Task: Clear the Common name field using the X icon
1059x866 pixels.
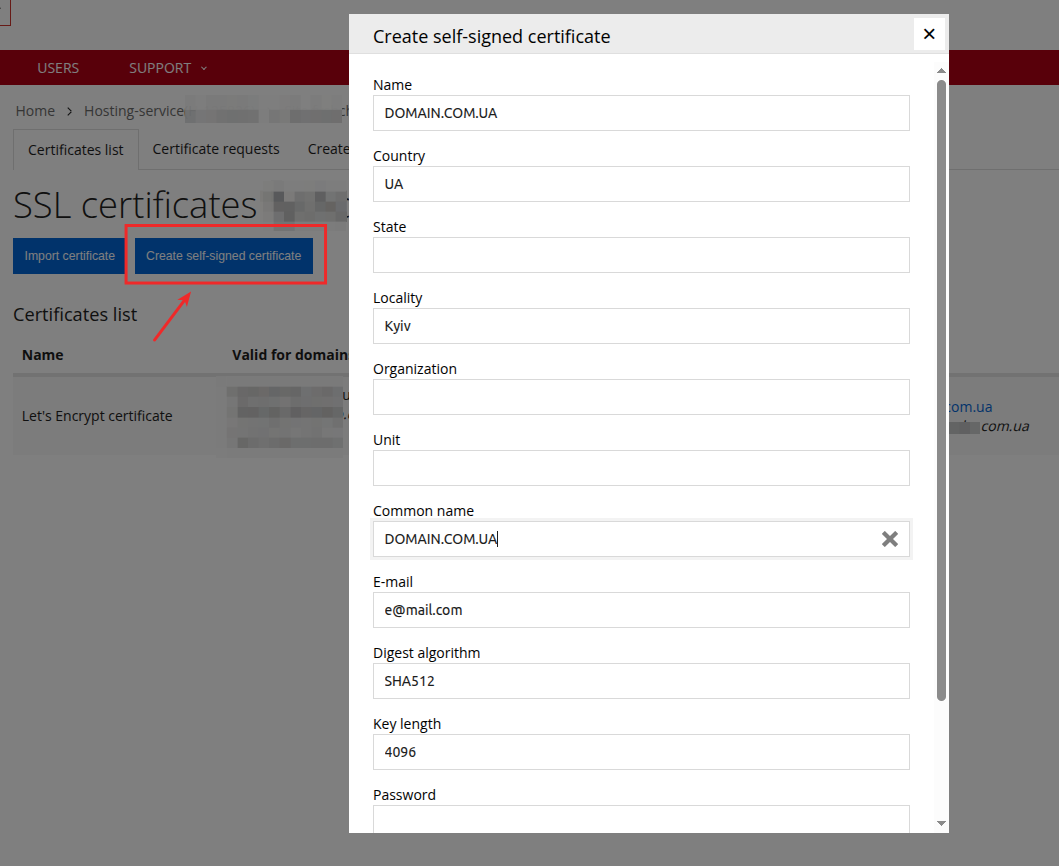Action: click(x=890, y=539)
